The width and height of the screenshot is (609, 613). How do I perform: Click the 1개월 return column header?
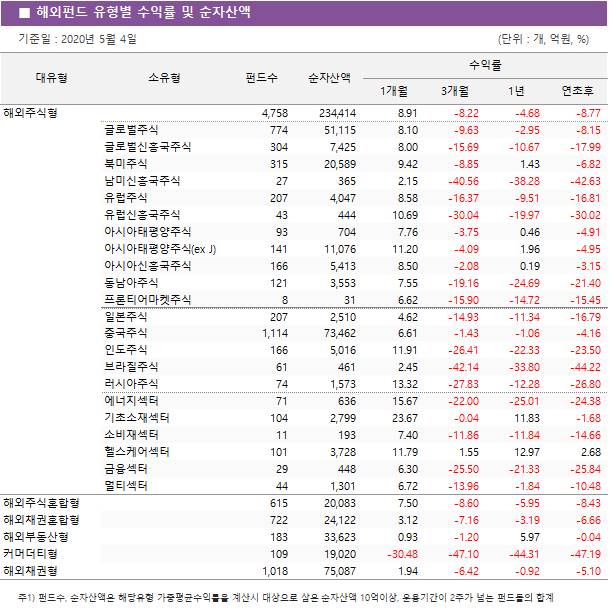pos(395,92)
